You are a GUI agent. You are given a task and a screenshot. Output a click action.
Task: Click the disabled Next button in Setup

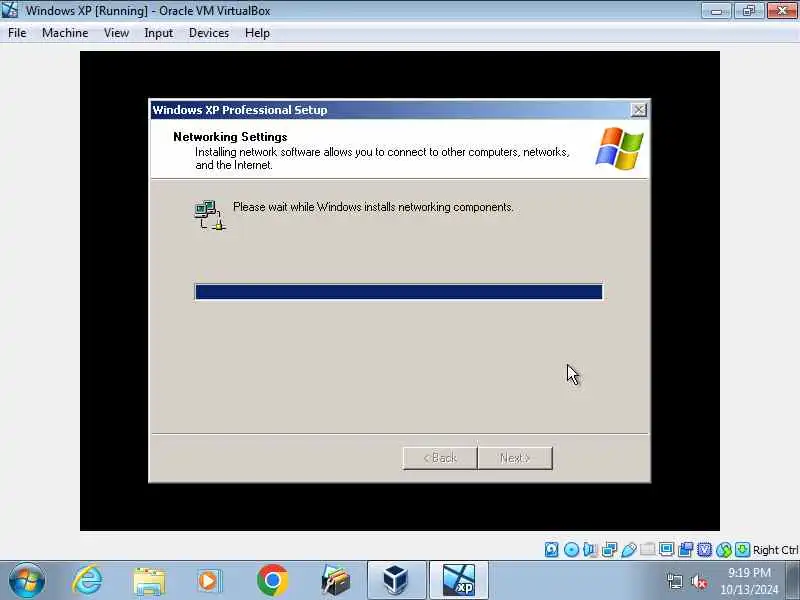pyautogui.click(x=515, y=458)
